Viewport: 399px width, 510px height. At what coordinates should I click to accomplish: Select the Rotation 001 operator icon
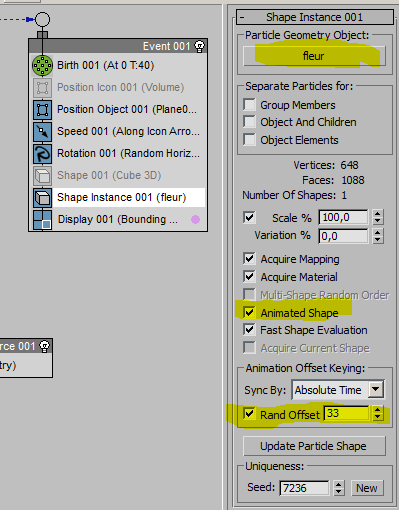[42, 154]
